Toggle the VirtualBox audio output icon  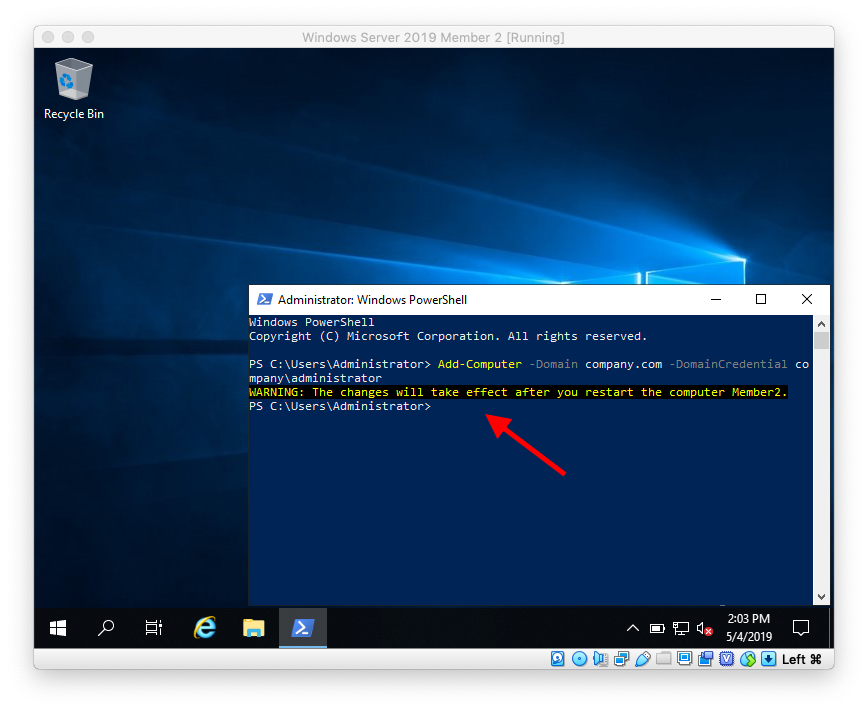click(598, 658)
